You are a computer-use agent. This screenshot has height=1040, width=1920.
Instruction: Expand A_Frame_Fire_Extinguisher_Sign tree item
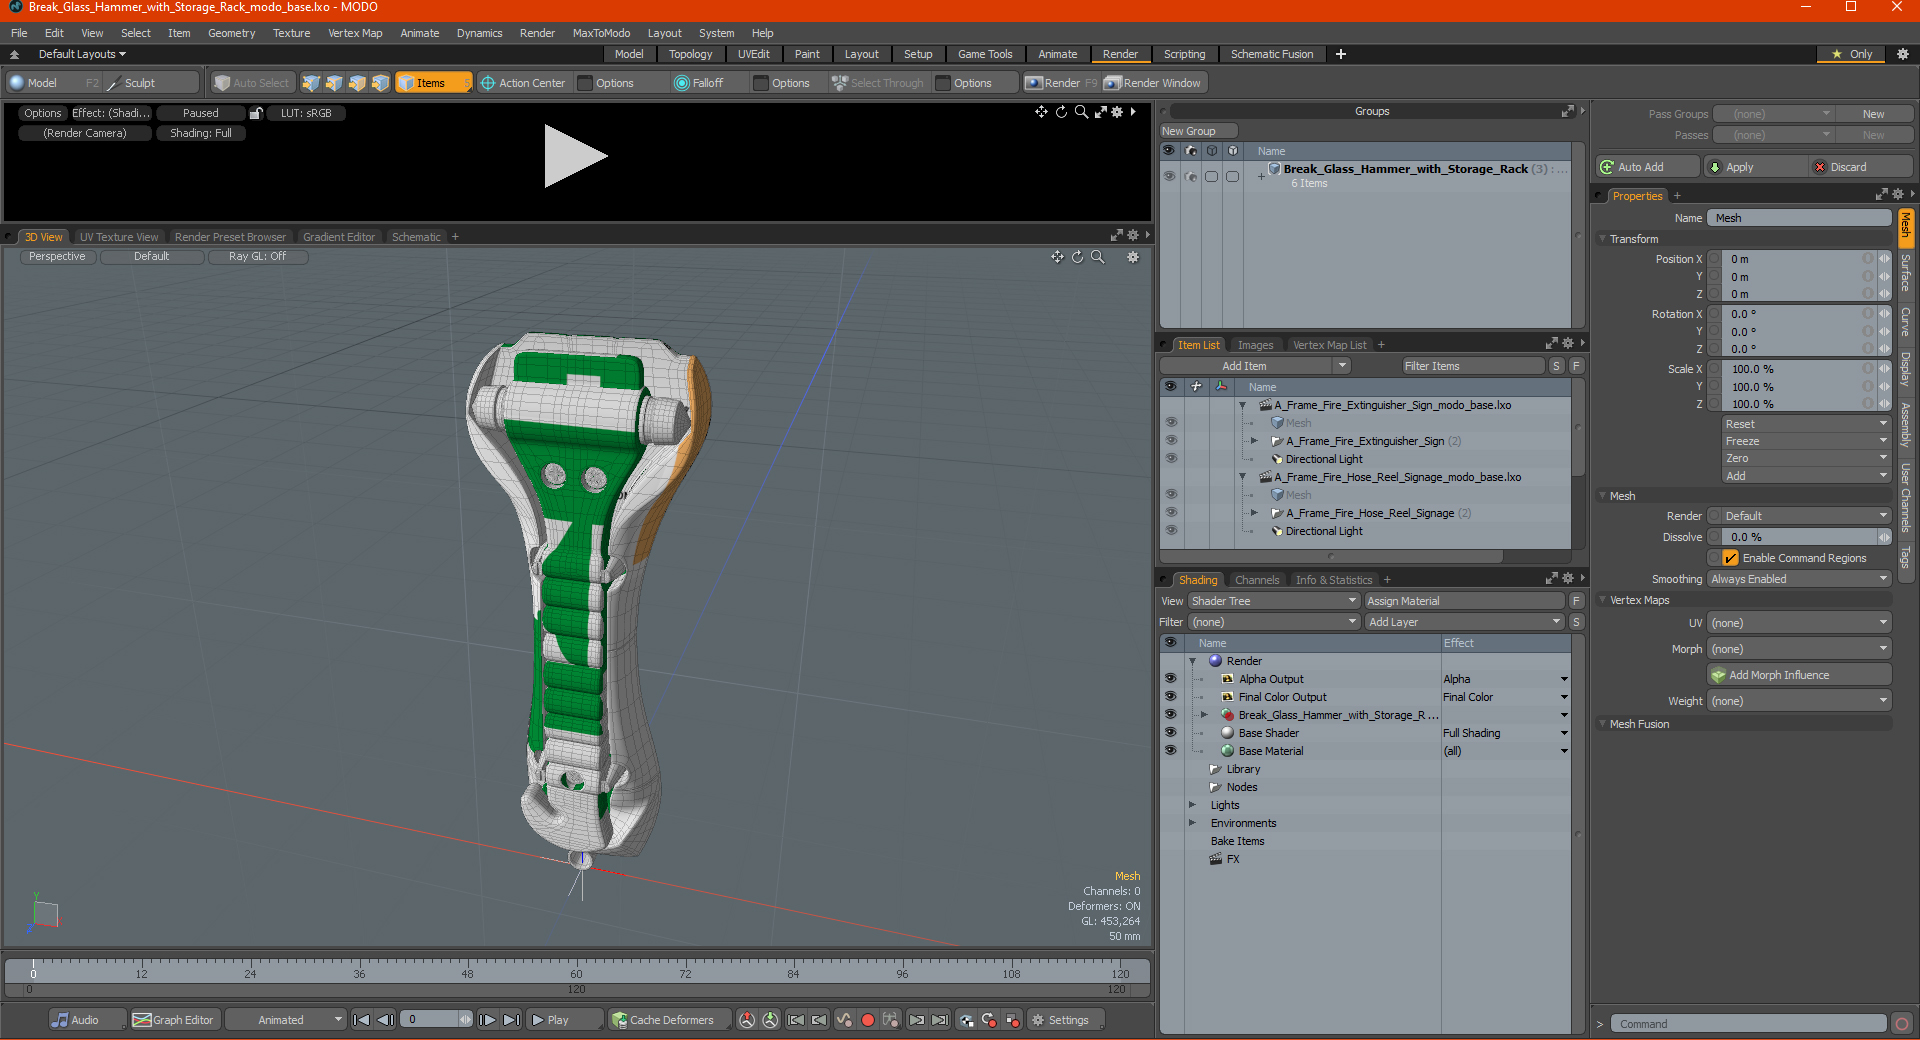click(x=1254, y=441)
